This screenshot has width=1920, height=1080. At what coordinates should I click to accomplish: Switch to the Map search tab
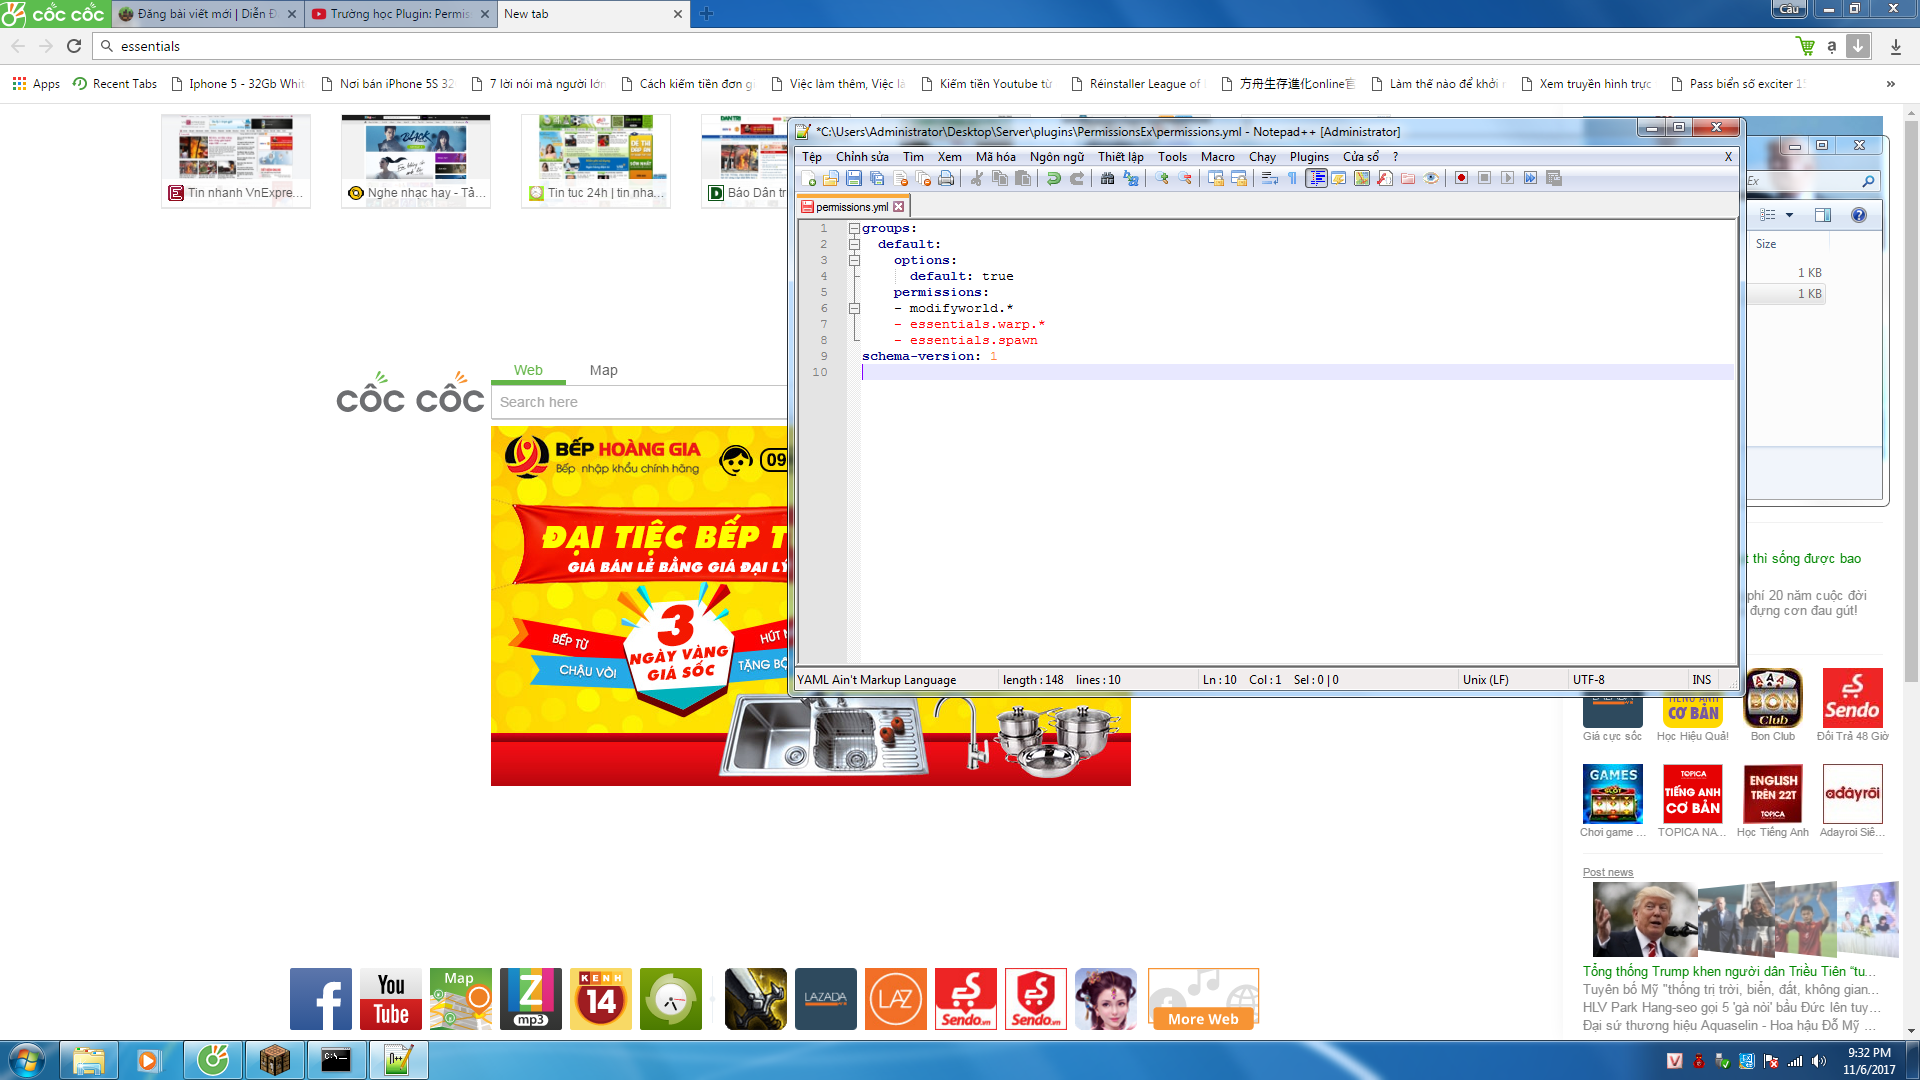click(x=603, y=370)
